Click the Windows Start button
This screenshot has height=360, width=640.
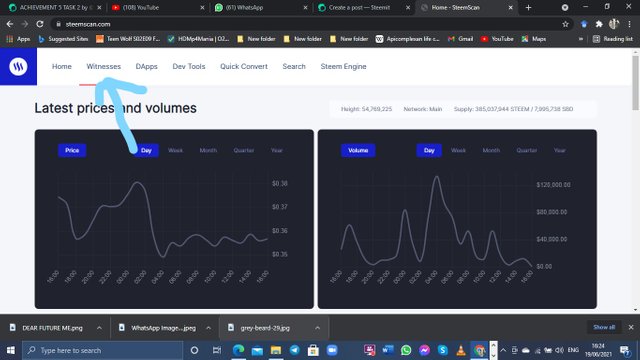pos(11,350)
